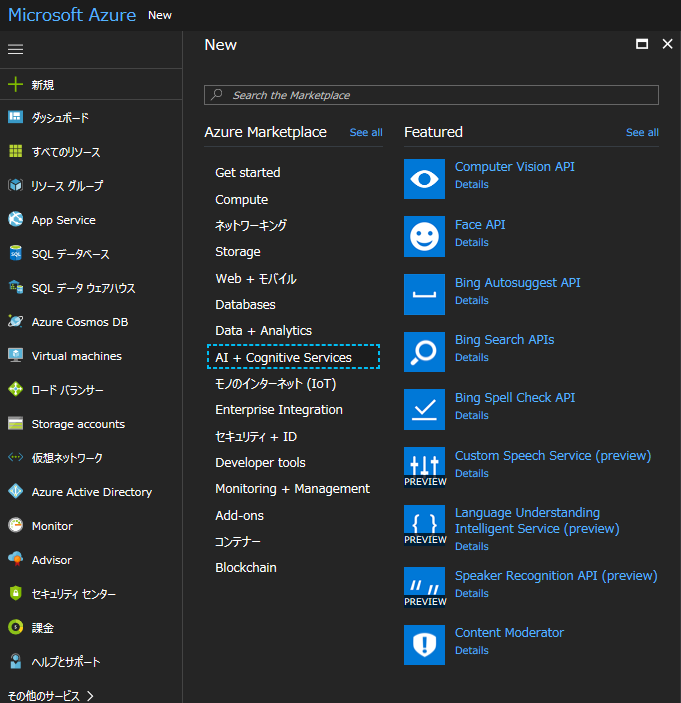Click Details under Face API
The image size is (681, 703).
(x=472, y=242)
